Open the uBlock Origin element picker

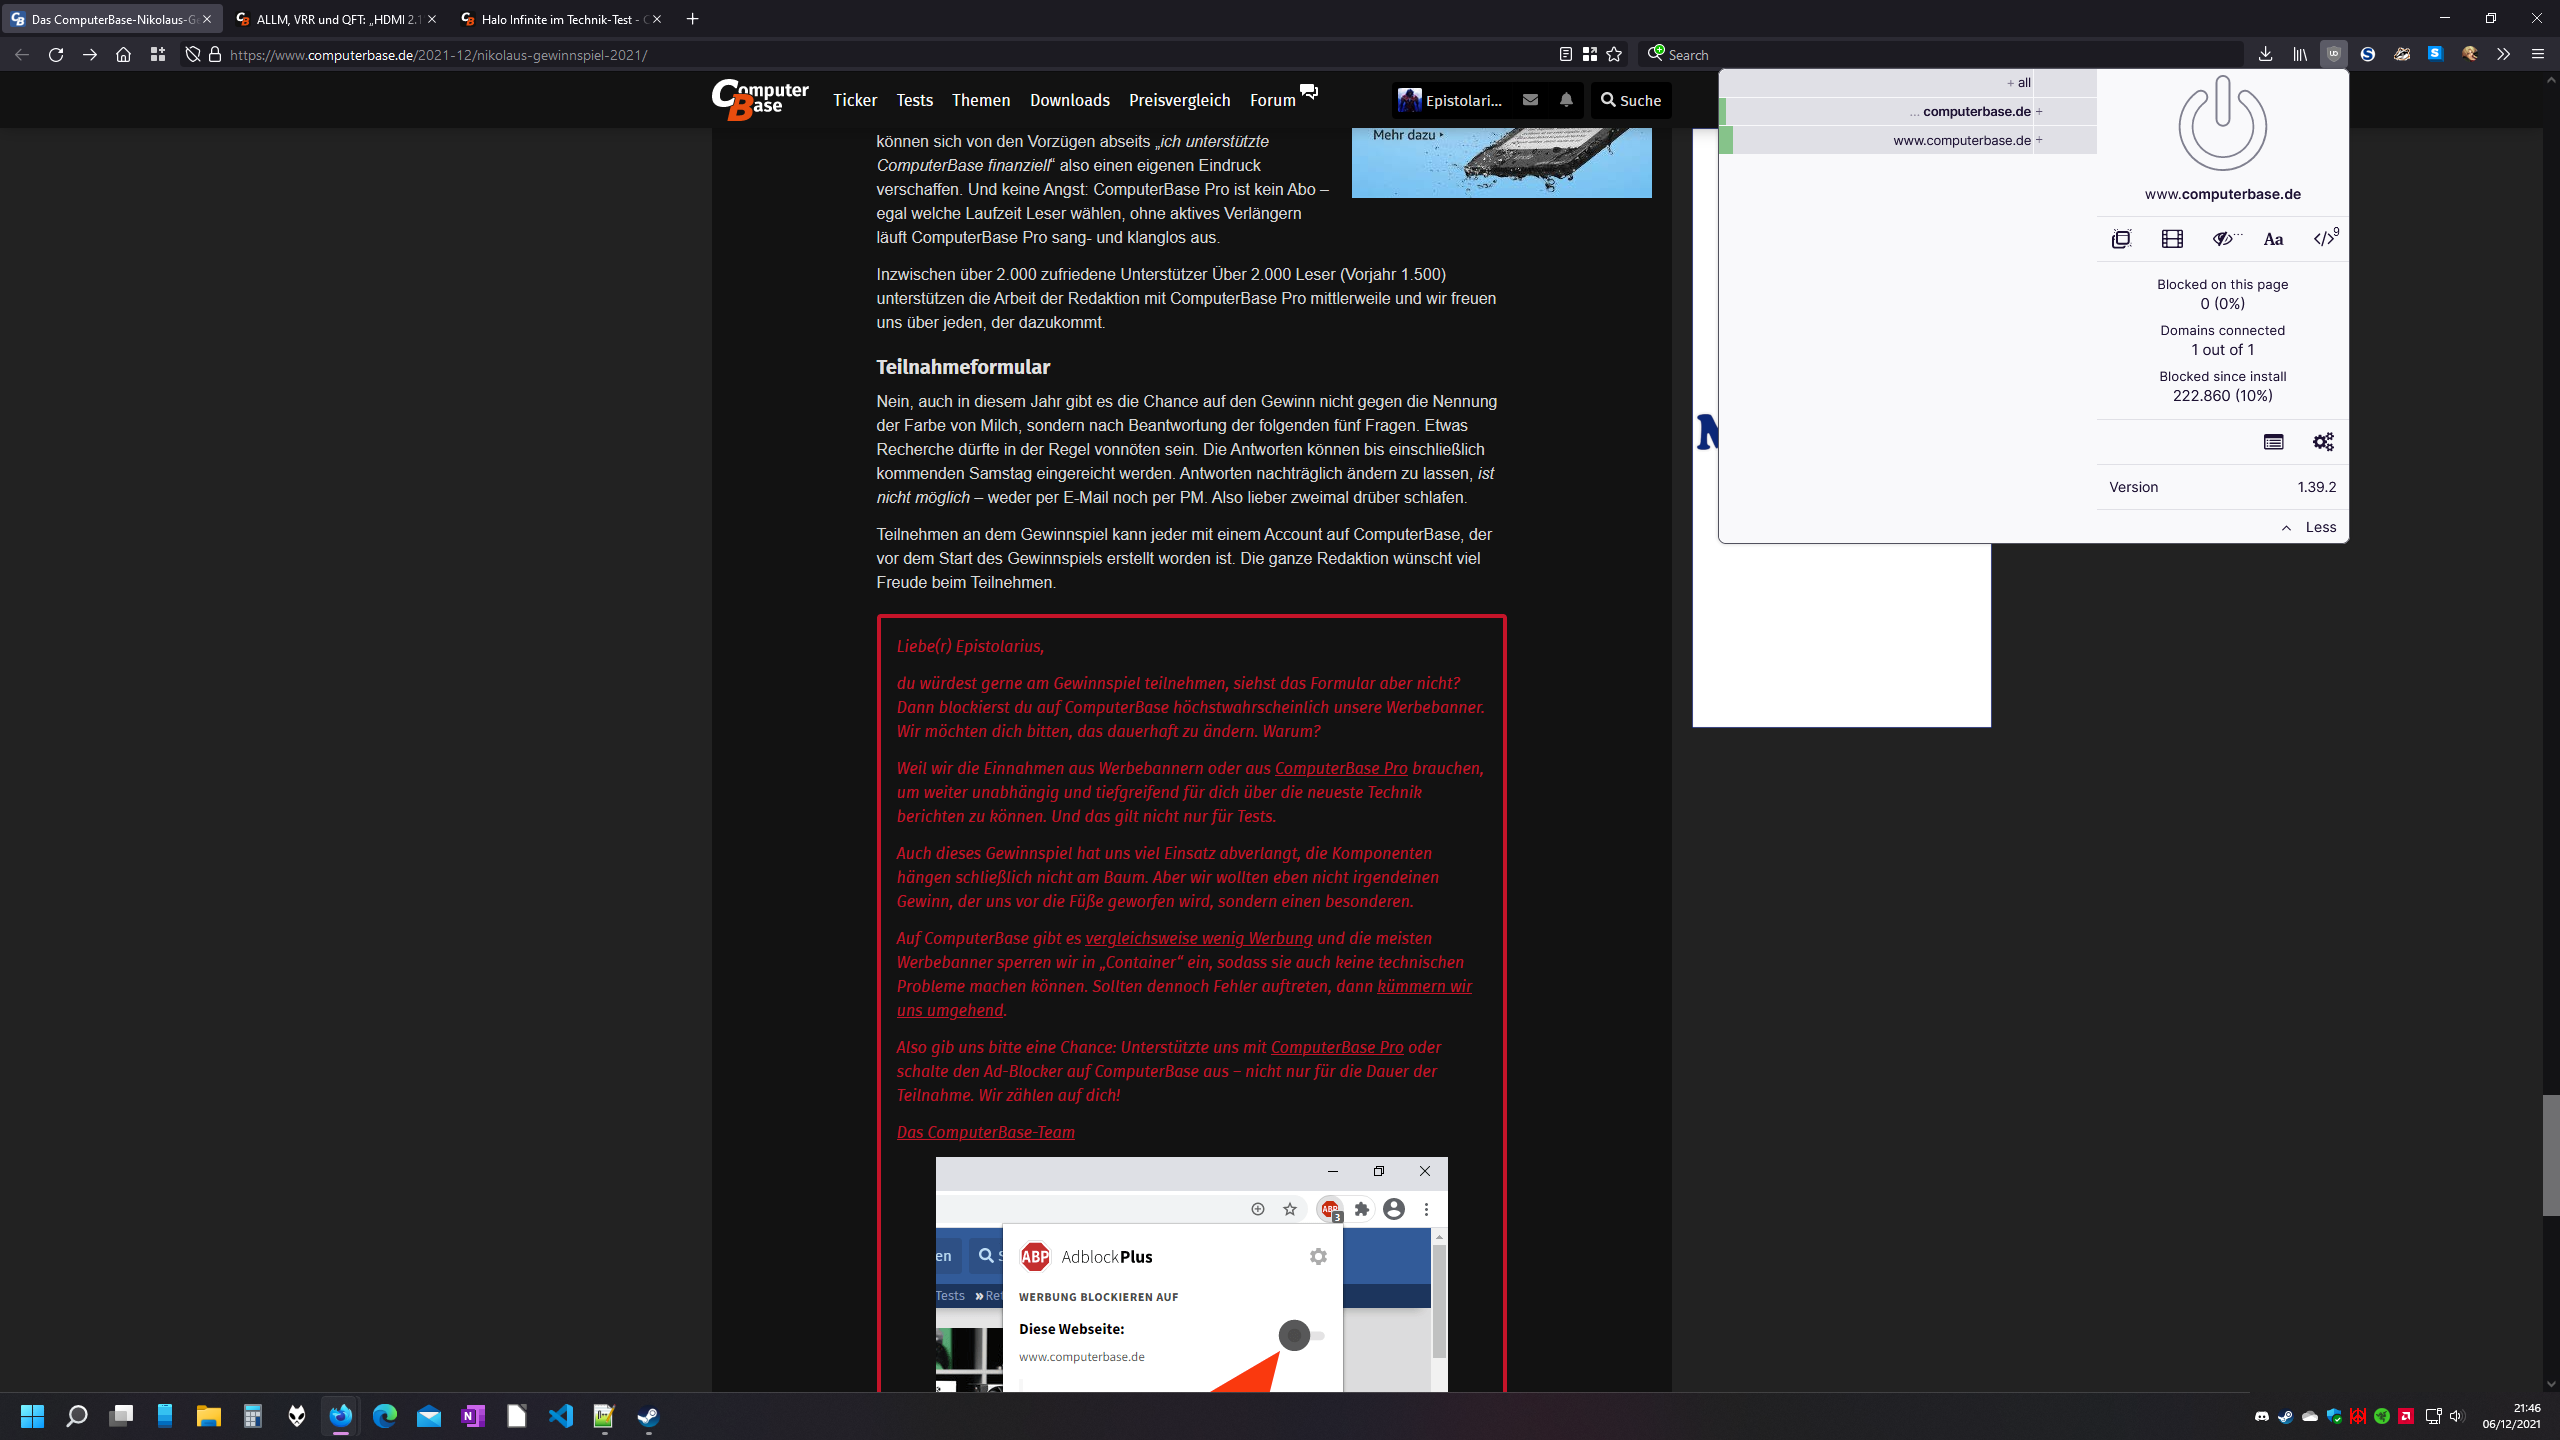[x=2121, y=238]
